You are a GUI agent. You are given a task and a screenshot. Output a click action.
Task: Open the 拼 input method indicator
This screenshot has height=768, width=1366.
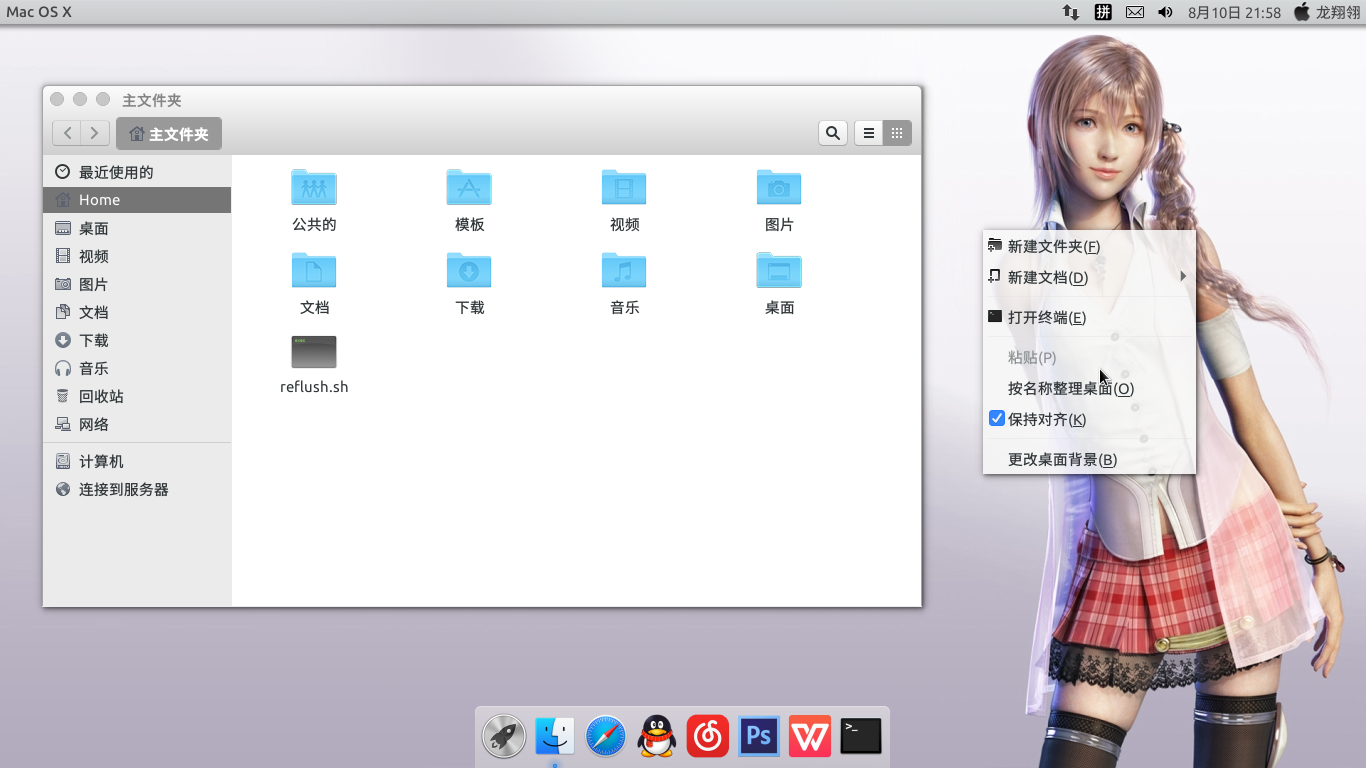tap(1103, 12)
